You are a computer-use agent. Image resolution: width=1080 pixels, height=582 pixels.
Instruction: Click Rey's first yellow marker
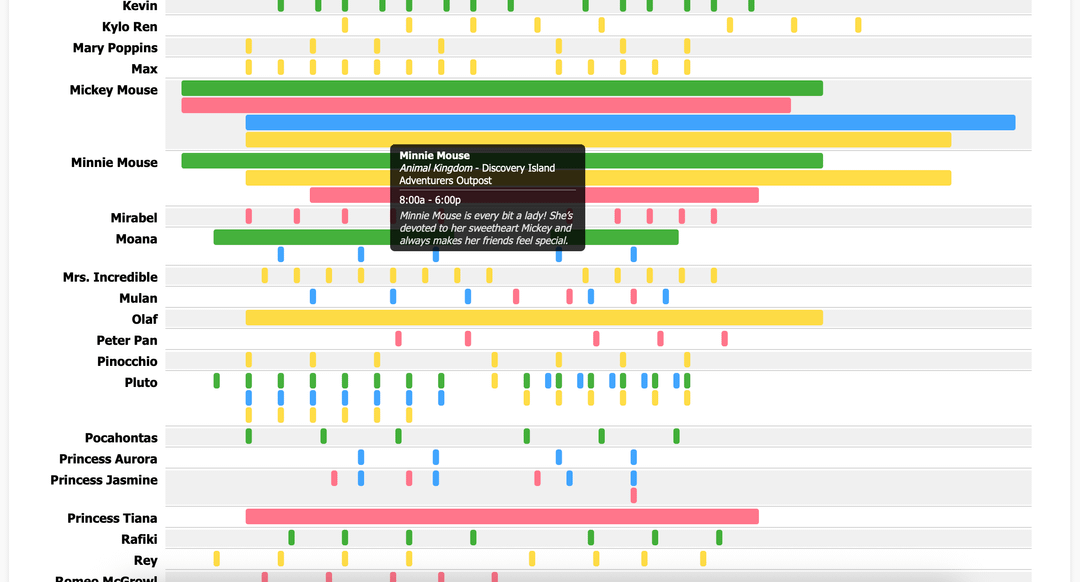click(217, 559)
